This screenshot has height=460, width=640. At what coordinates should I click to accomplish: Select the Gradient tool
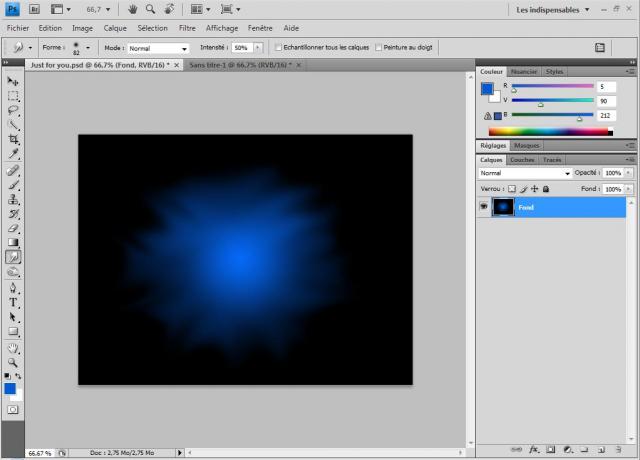click(13, 242)
